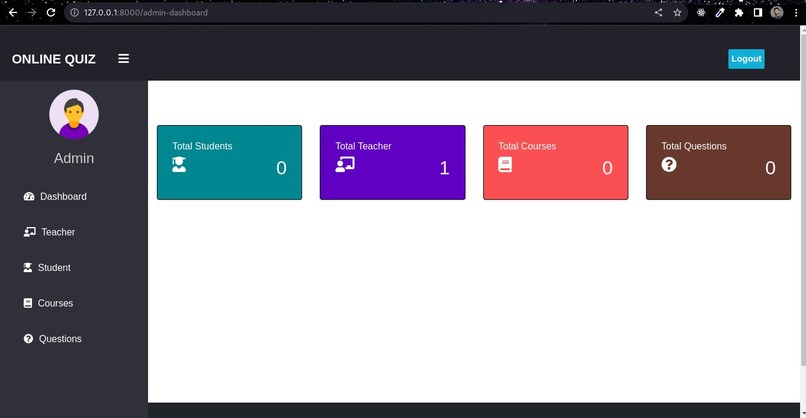Click the Questions help icon in sidebar
Image resolution: width=806 pixels, height=418 pixels.
(x=28, y=339)
